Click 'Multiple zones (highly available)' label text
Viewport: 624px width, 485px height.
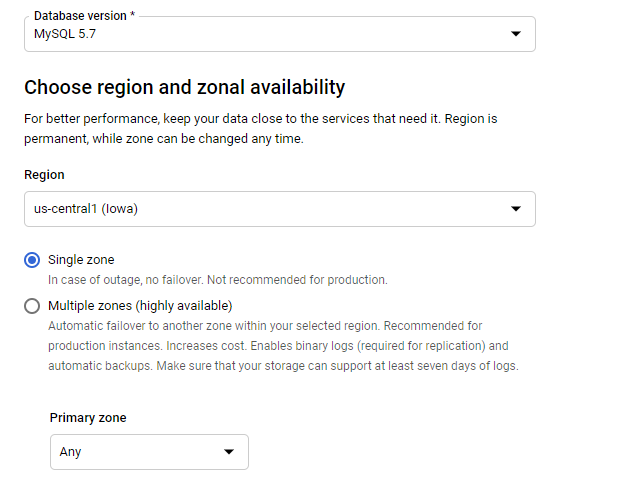coord(140,306)
